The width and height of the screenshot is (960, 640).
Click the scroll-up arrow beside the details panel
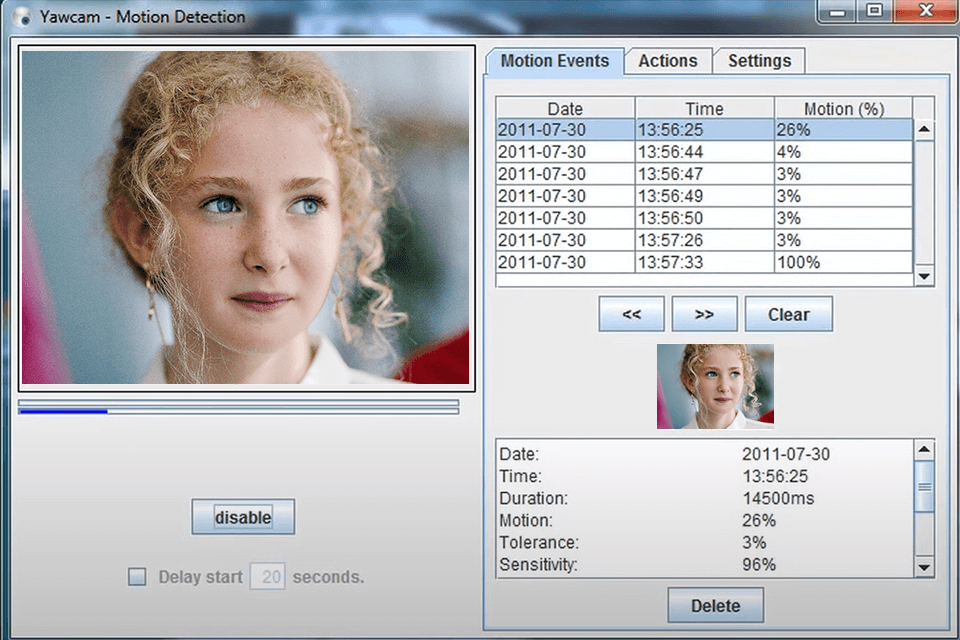coord(923,451)
